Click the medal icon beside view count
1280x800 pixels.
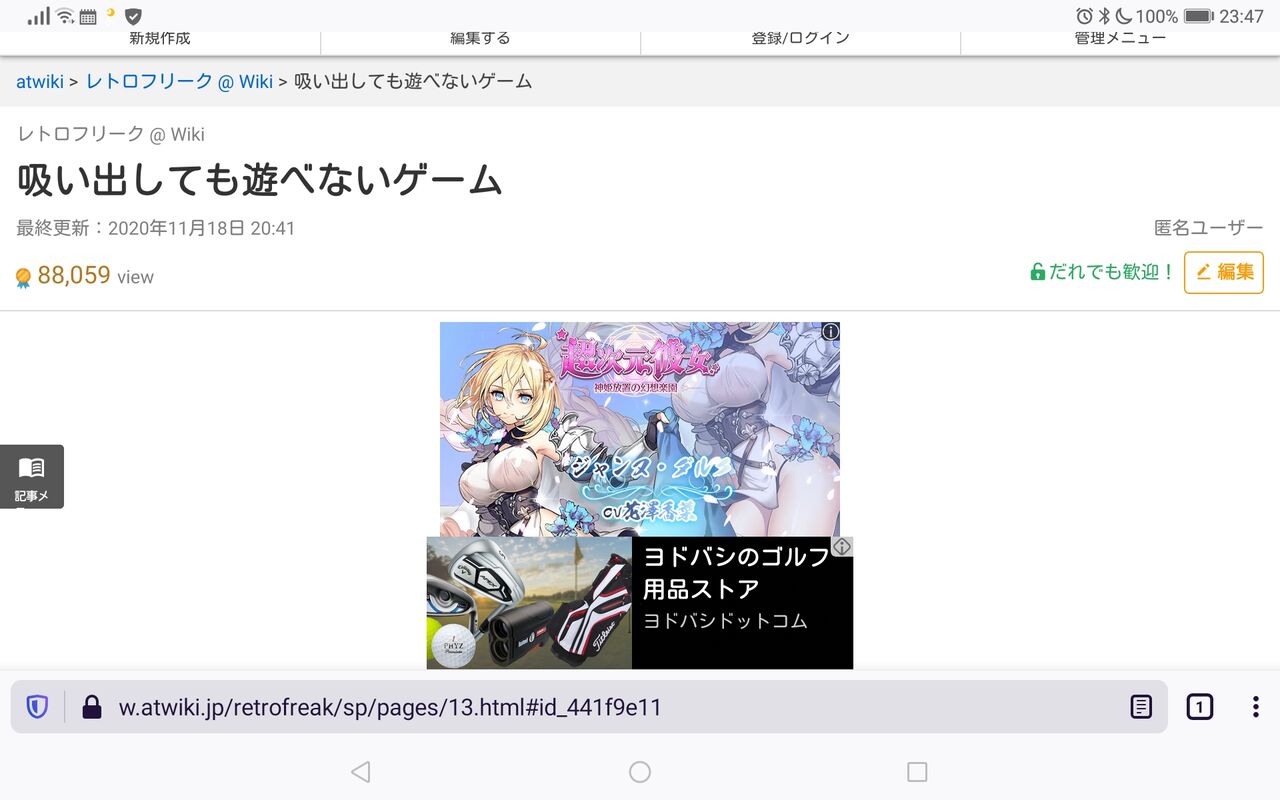point(23,278)
